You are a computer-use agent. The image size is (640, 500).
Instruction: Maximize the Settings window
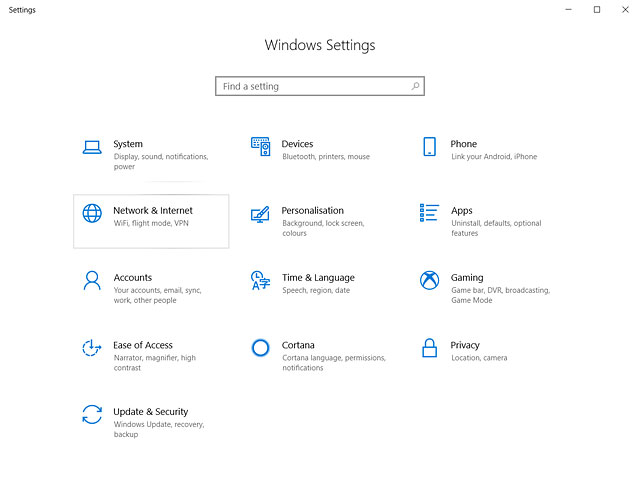(x=597, y=10)
